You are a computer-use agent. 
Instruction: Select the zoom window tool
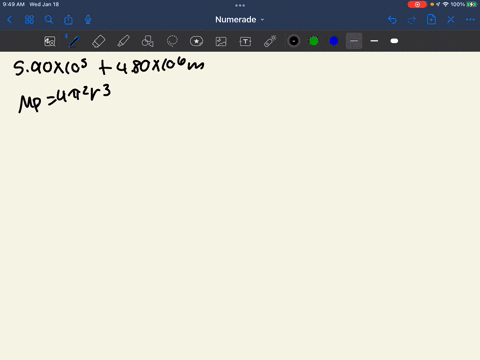coord(50,41)
